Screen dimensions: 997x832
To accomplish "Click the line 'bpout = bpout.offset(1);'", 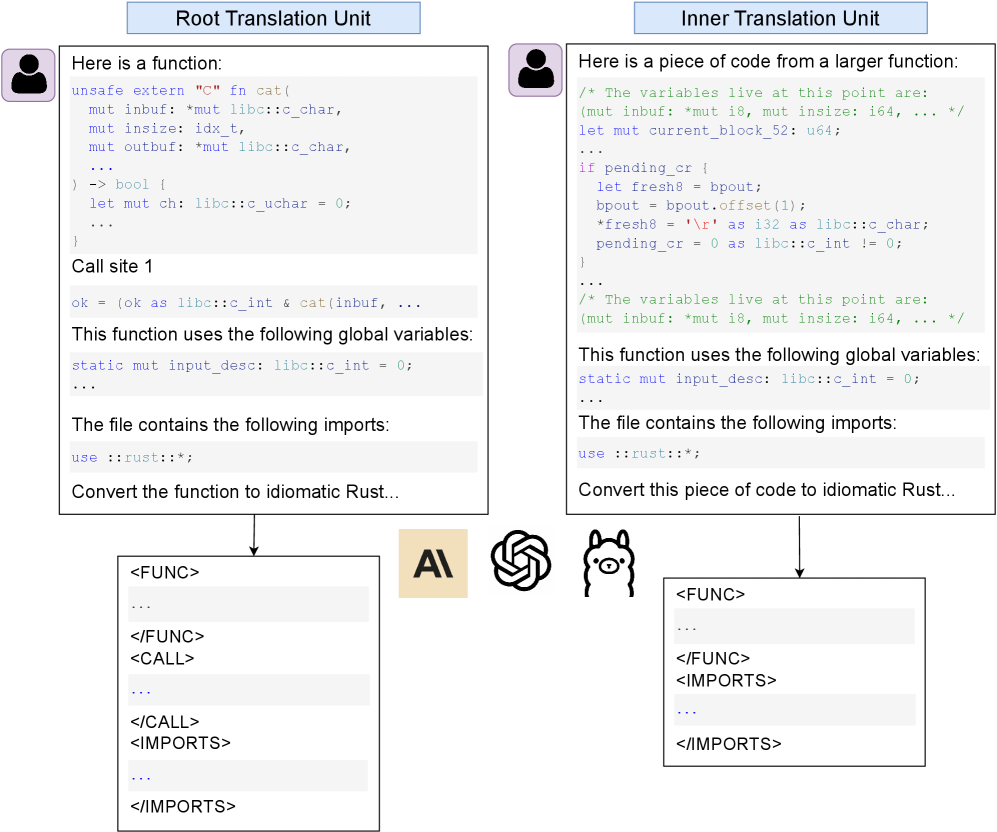I will 701,205.
